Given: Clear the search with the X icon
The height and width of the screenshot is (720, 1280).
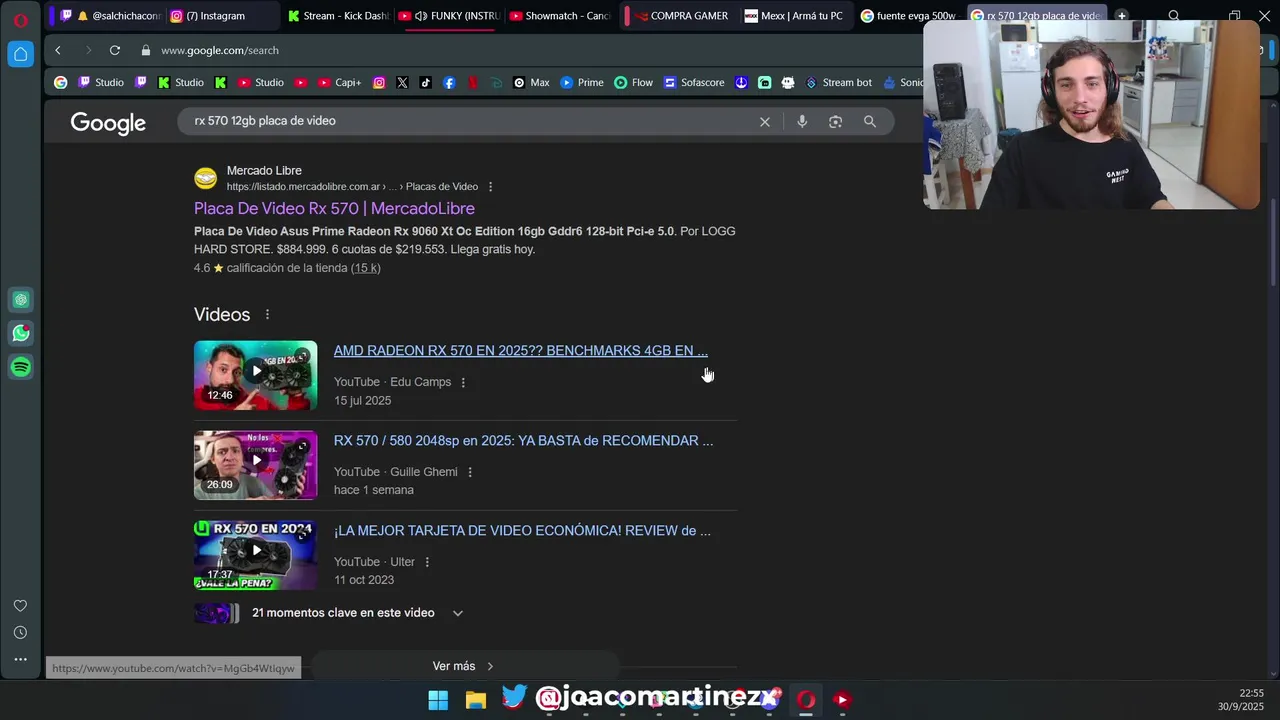Looking at the screenshot, I should coord(765,121).
